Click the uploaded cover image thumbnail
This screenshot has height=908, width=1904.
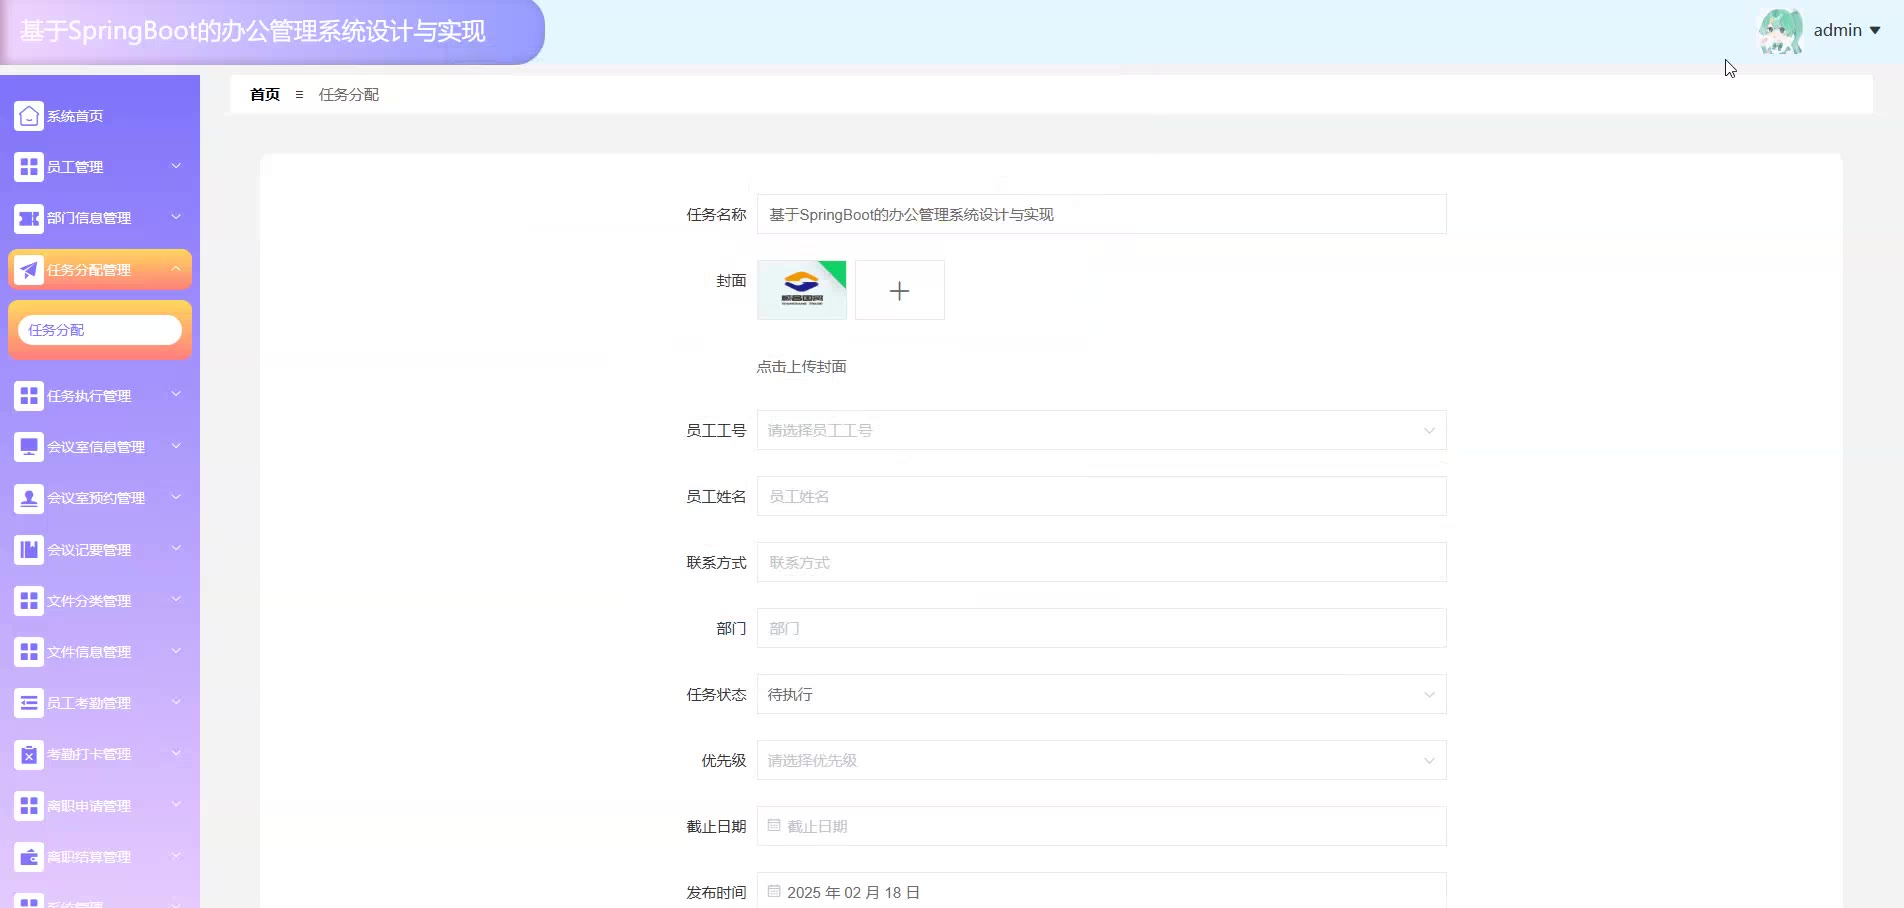tap(801, 290)
